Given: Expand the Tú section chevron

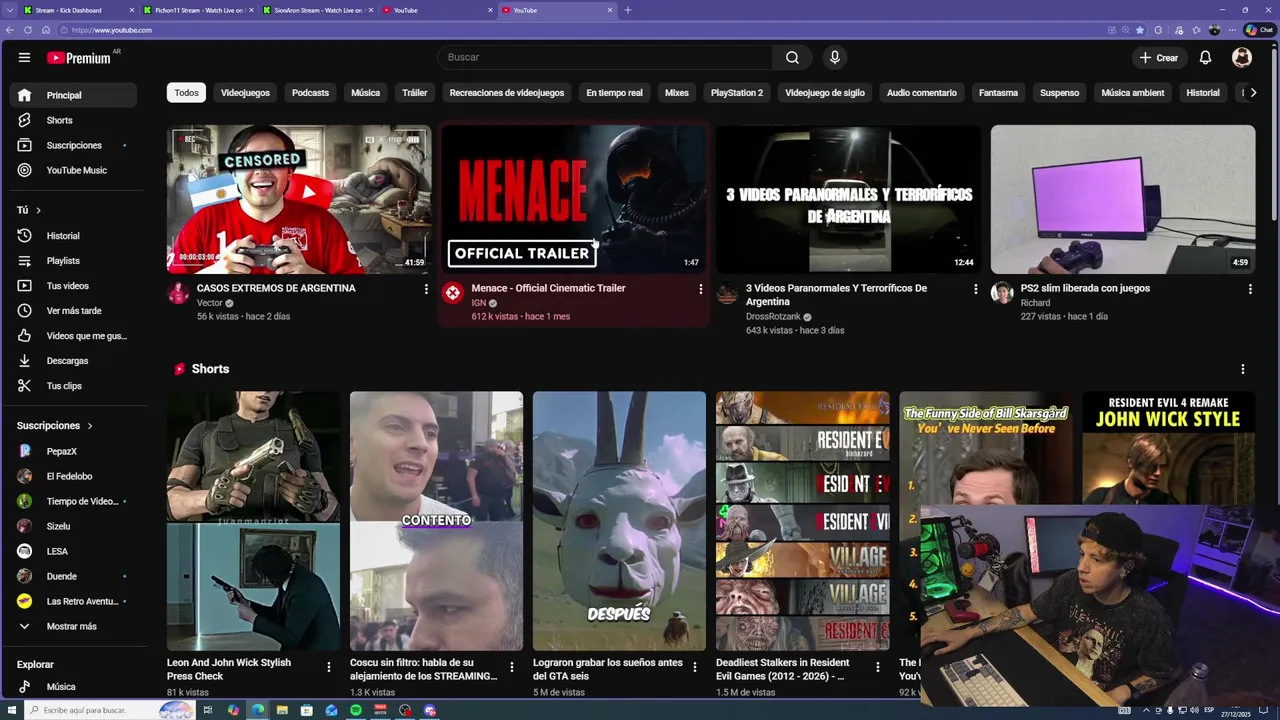Looking at the screenshot, I should (x=38, y=210).
